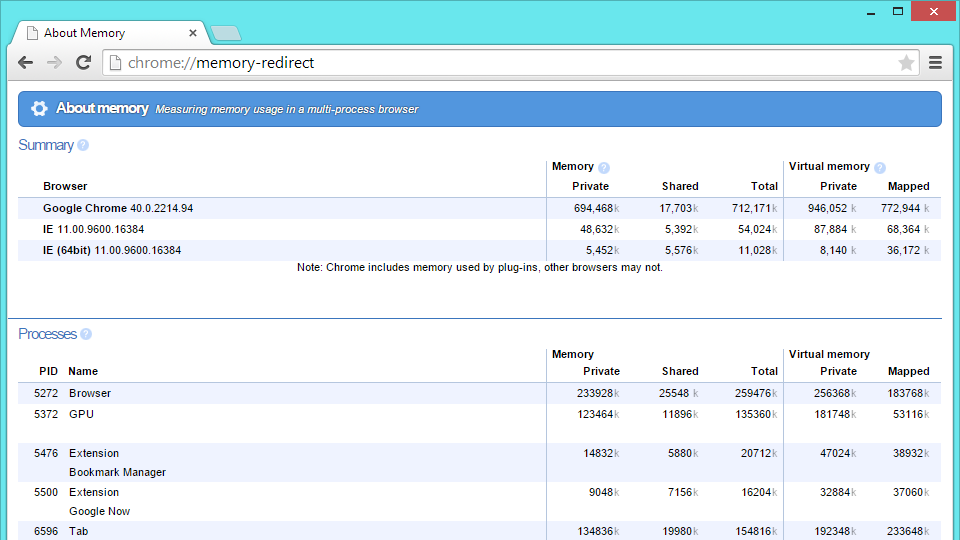This screenshot has width=960, height=540.
Task: Click the Browser process row with PID 5272
Action: click(90, 393)
